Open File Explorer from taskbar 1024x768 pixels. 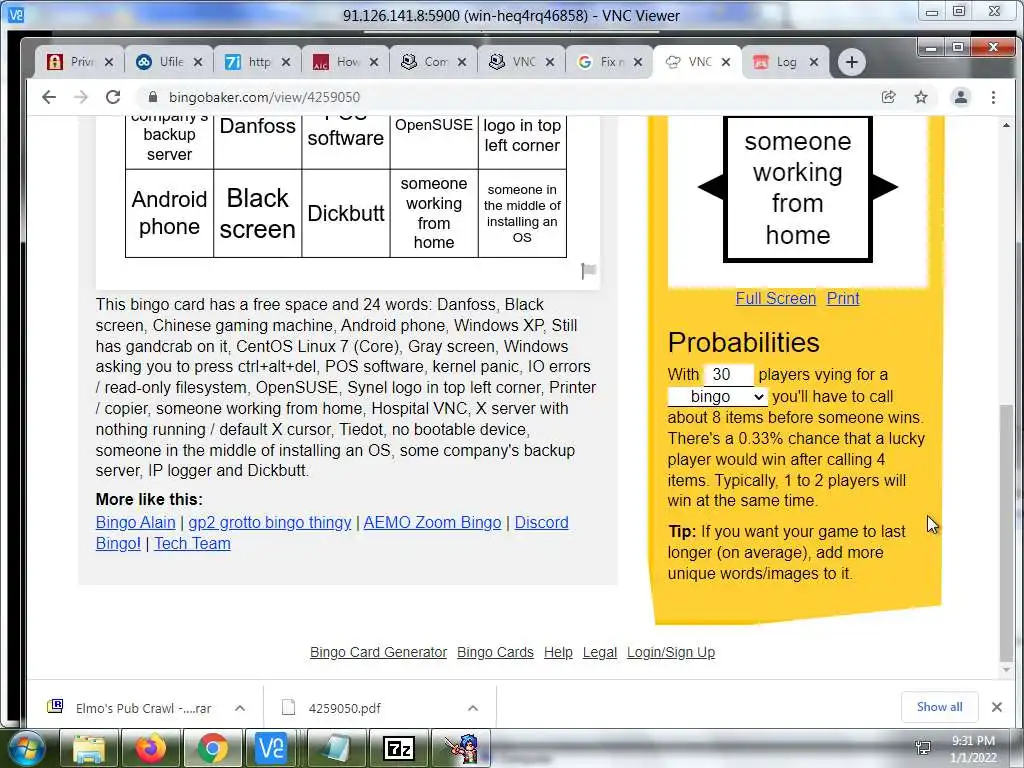point(89,748)
